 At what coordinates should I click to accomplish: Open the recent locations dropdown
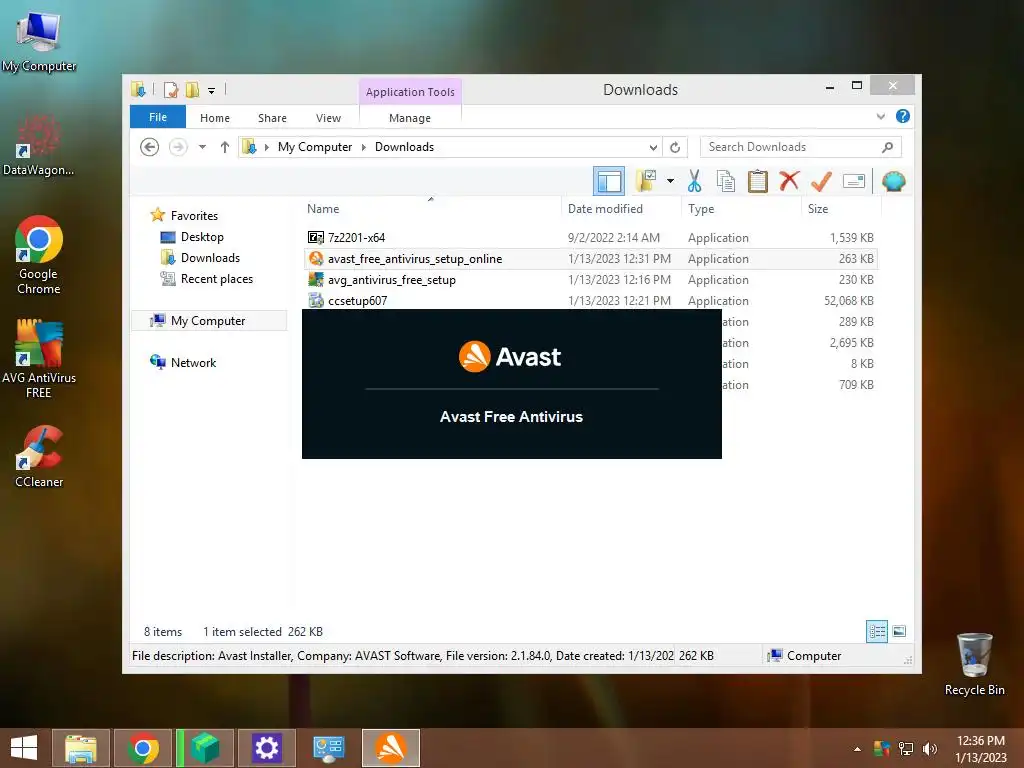(x=202, y=147)
